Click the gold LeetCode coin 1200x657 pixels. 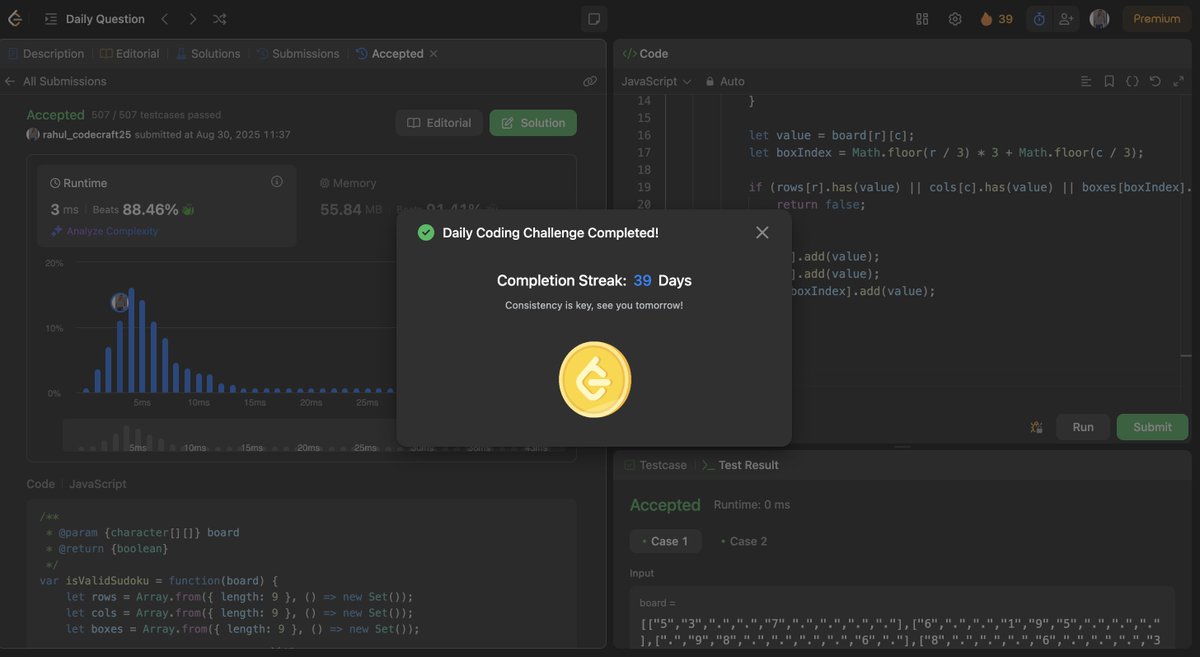(x=594, y=379)
